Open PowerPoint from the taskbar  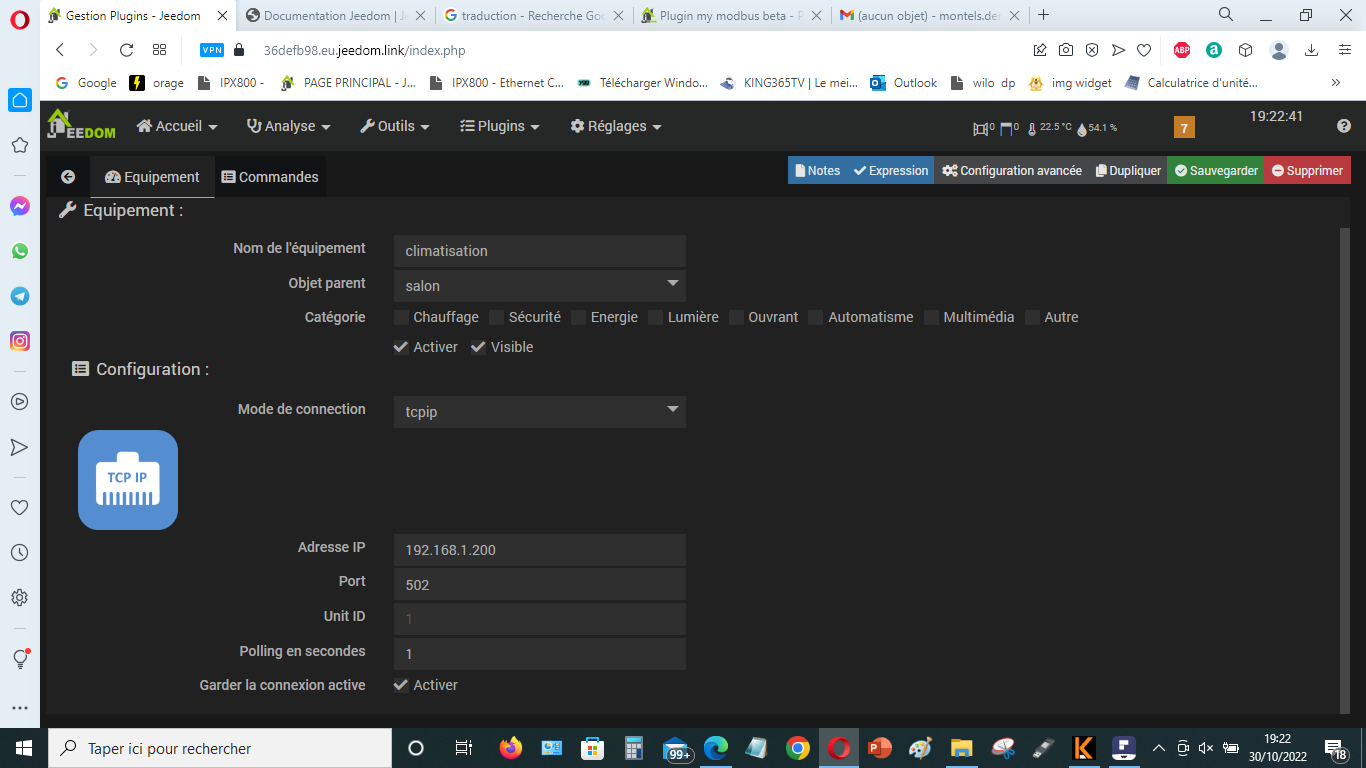click(x=880, y=748)
